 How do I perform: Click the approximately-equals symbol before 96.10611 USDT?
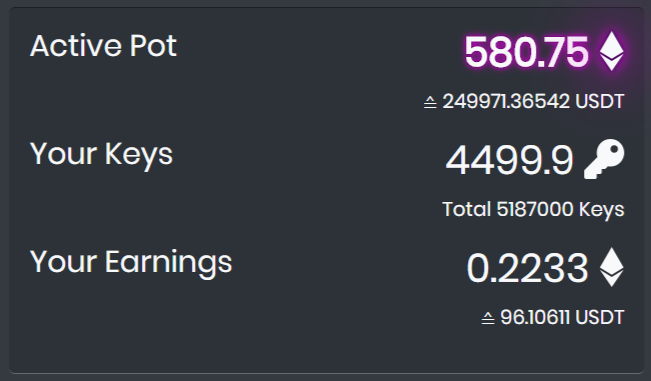pos(488,318)
